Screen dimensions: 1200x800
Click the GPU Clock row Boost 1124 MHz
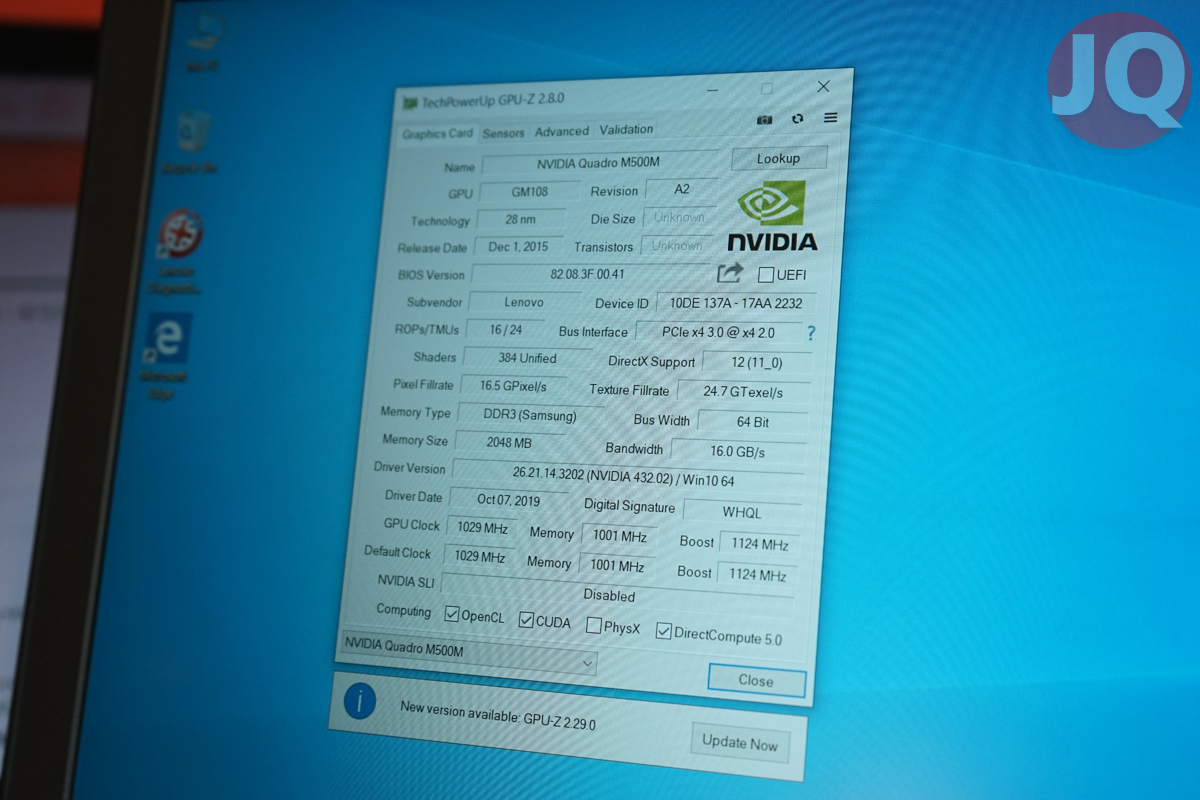pos(760,544)
